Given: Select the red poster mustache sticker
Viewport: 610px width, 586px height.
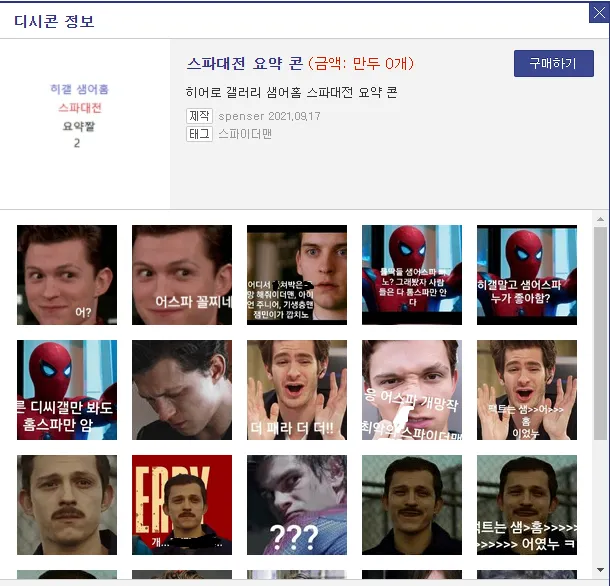Looking at the screenshot, I should pyautogui.click(x=182, y=505).
